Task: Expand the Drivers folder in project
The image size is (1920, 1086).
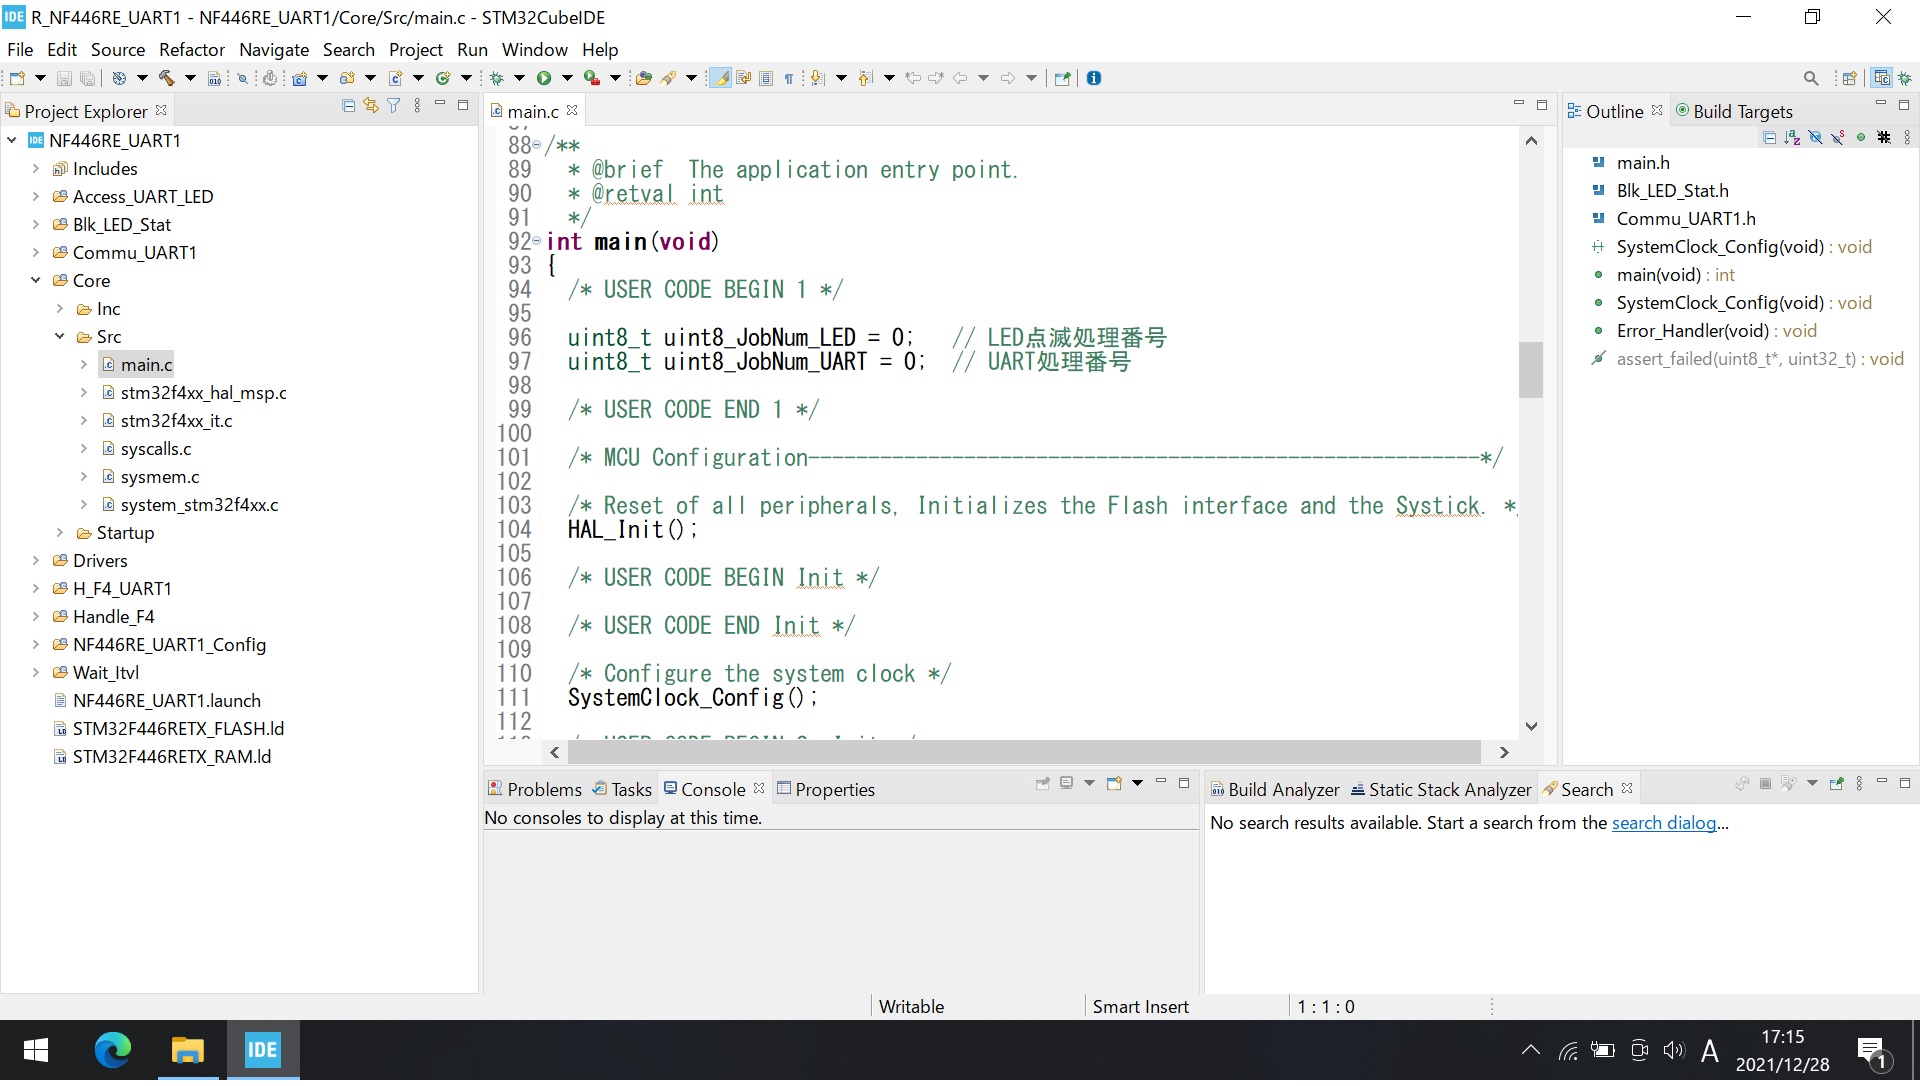Action: point(34,560)
